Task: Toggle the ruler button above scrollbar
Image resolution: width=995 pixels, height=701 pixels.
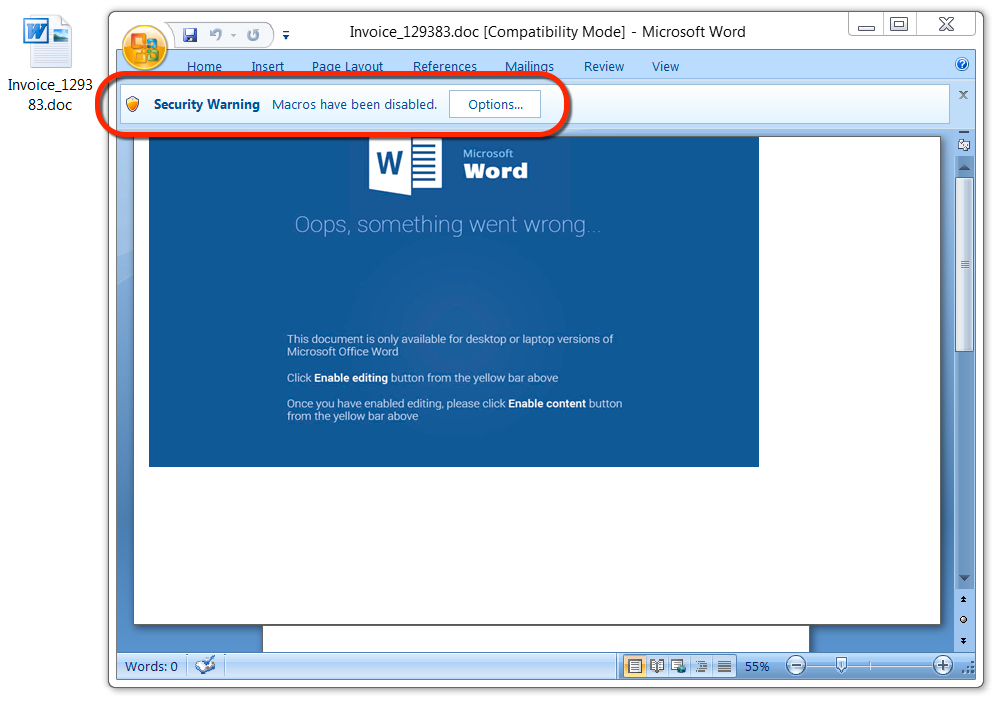Action: 964,145
